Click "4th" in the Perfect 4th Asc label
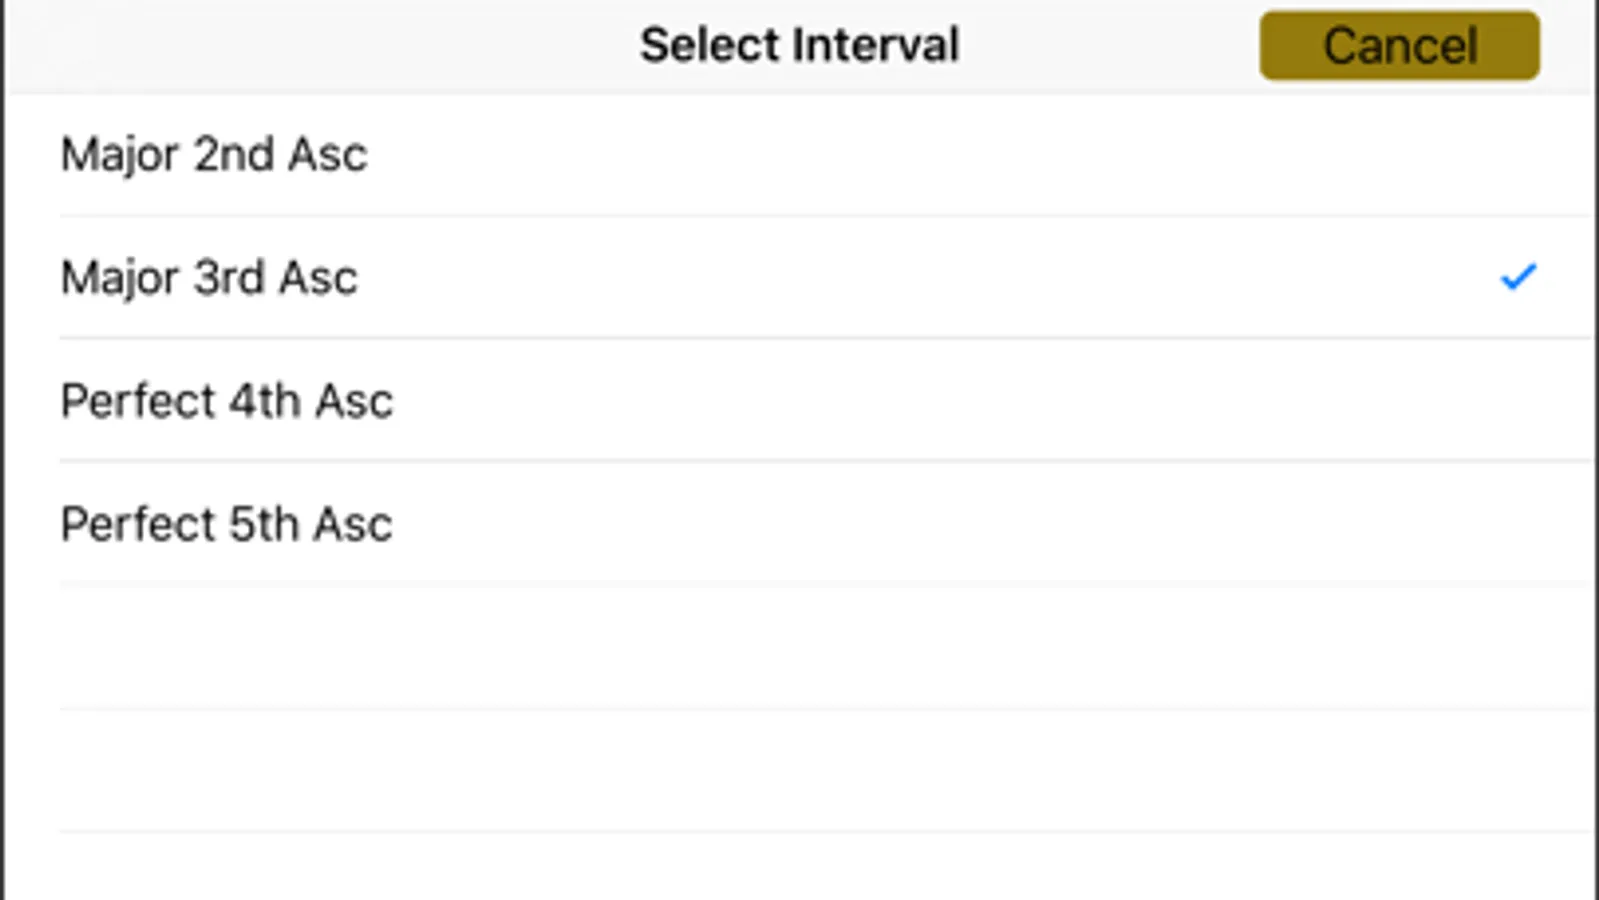This screenshot has width=1599, height=900. coord(264,401)
